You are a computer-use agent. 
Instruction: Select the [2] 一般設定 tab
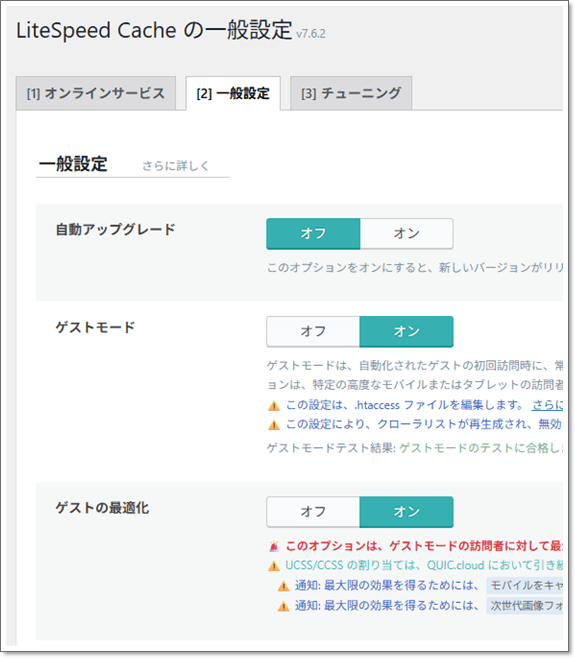coord(233,93)
